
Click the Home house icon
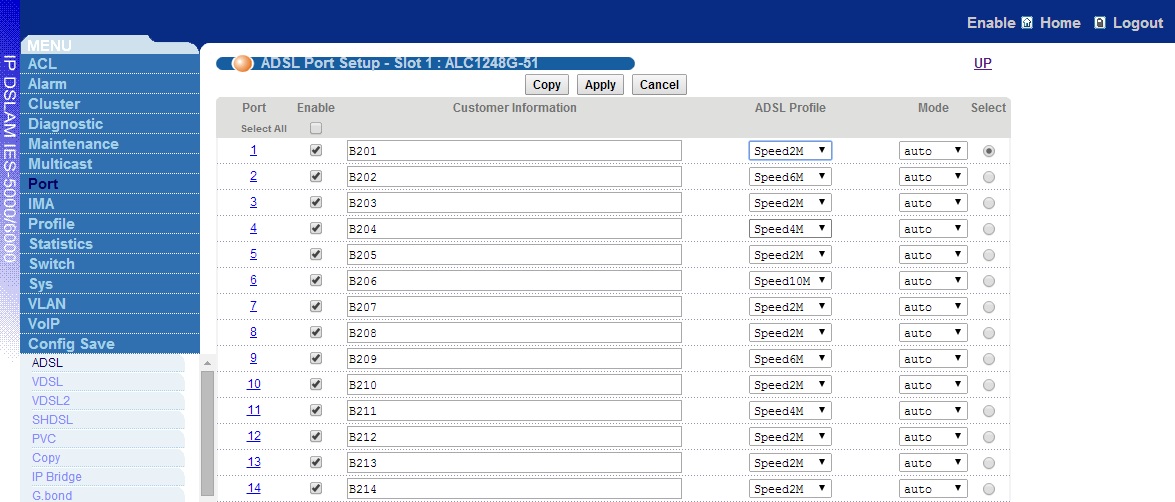(x=1027, y=23)
